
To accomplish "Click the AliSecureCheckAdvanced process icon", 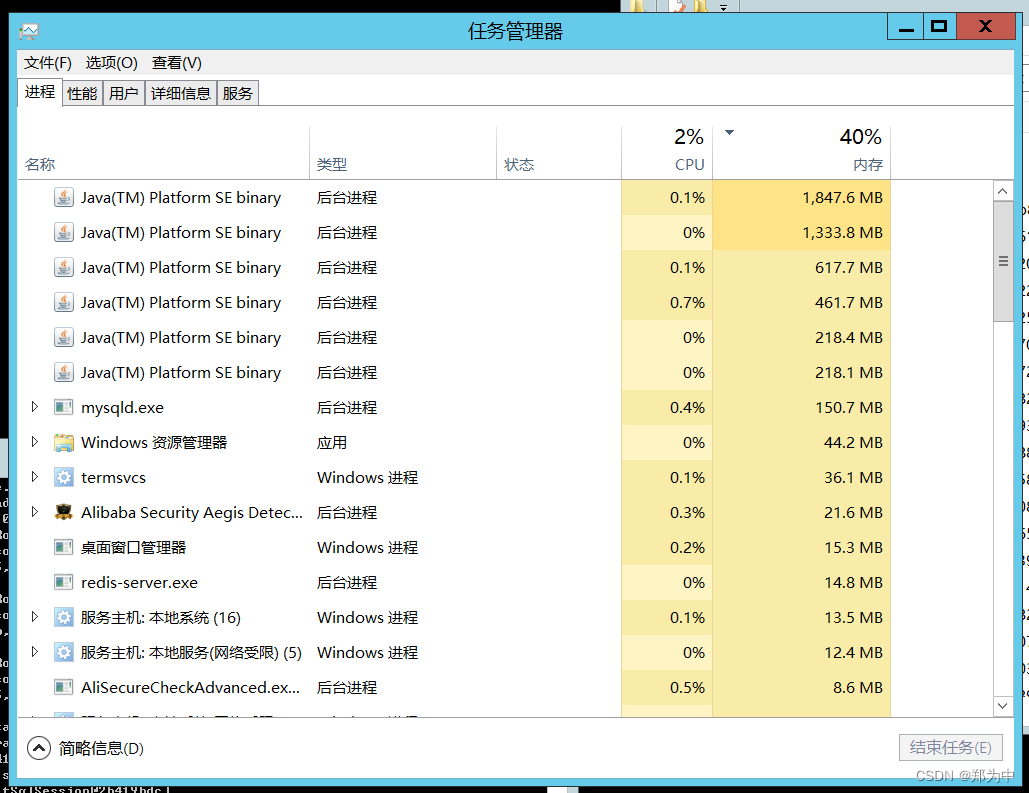I will click(x=64, y=687).
